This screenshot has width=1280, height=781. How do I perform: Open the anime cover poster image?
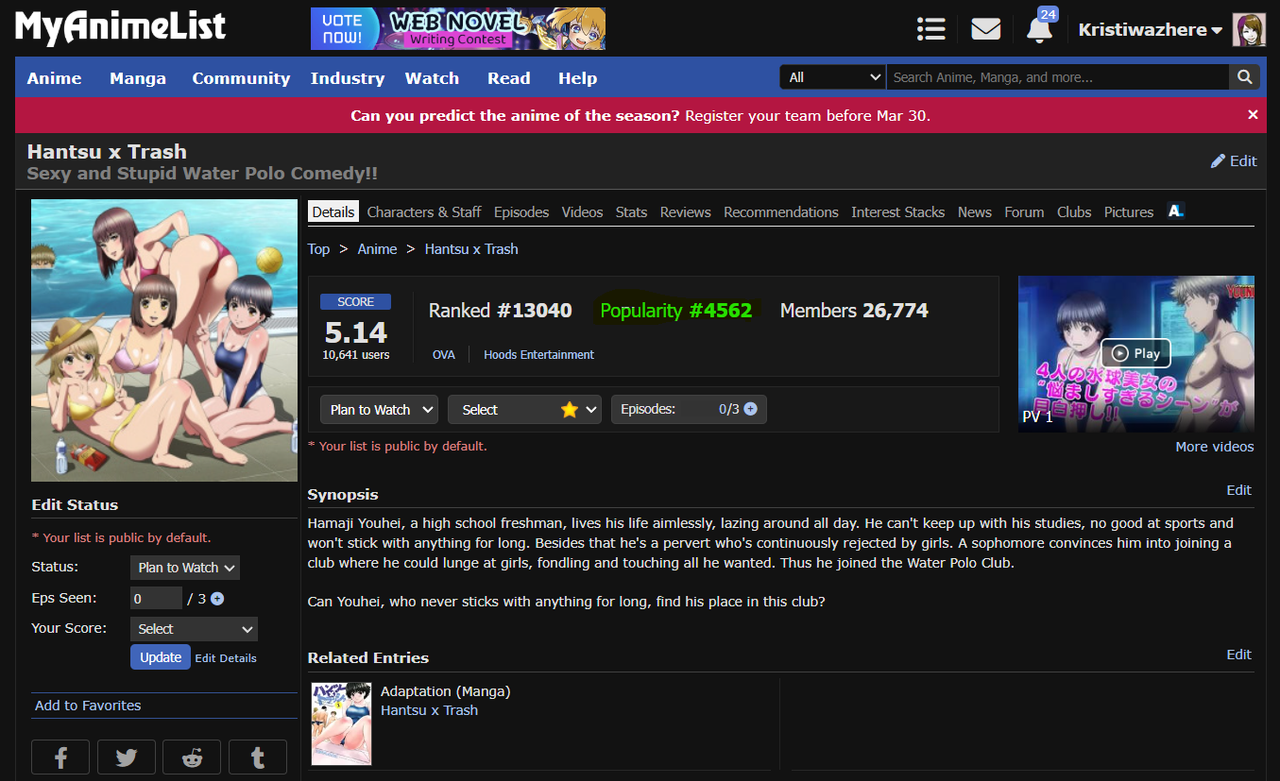pos(164,340)
